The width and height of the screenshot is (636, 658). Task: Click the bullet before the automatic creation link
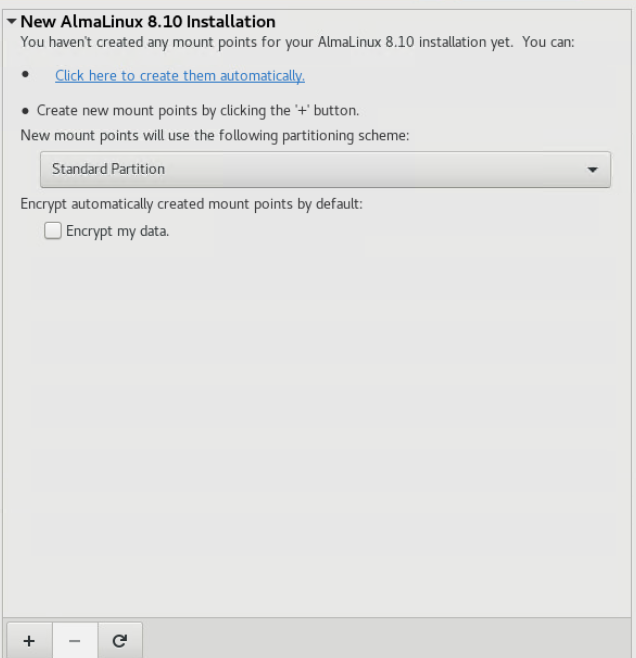(x=25, y=76)
